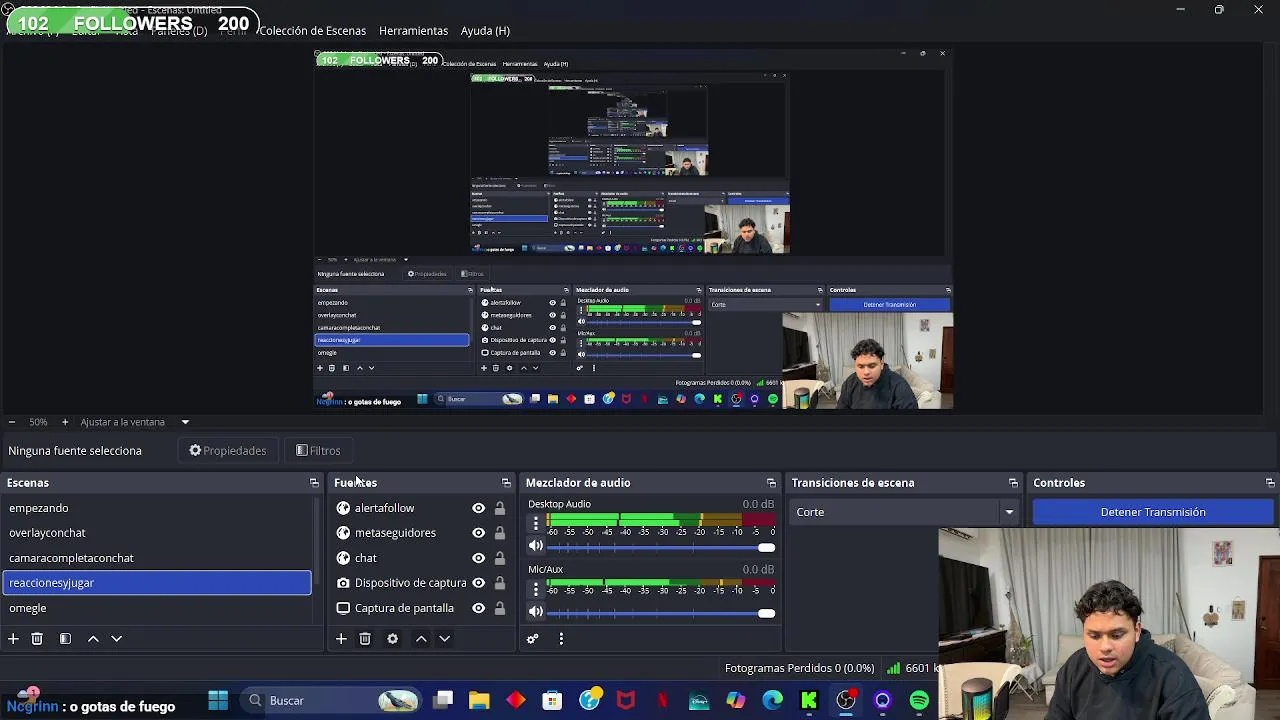The height and width of the screenshot is (720, 1280).
Task: Open Desktop Audio options three-dot button
Action: (x=535, y=522)
